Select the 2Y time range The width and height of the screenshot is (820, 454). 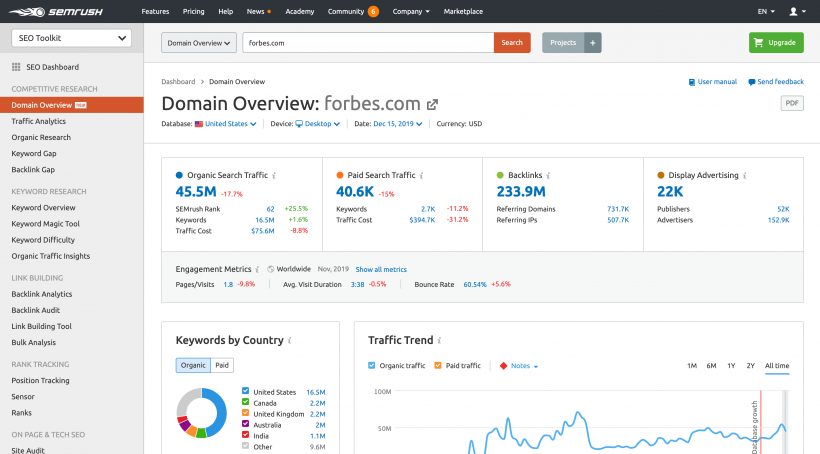750,366
